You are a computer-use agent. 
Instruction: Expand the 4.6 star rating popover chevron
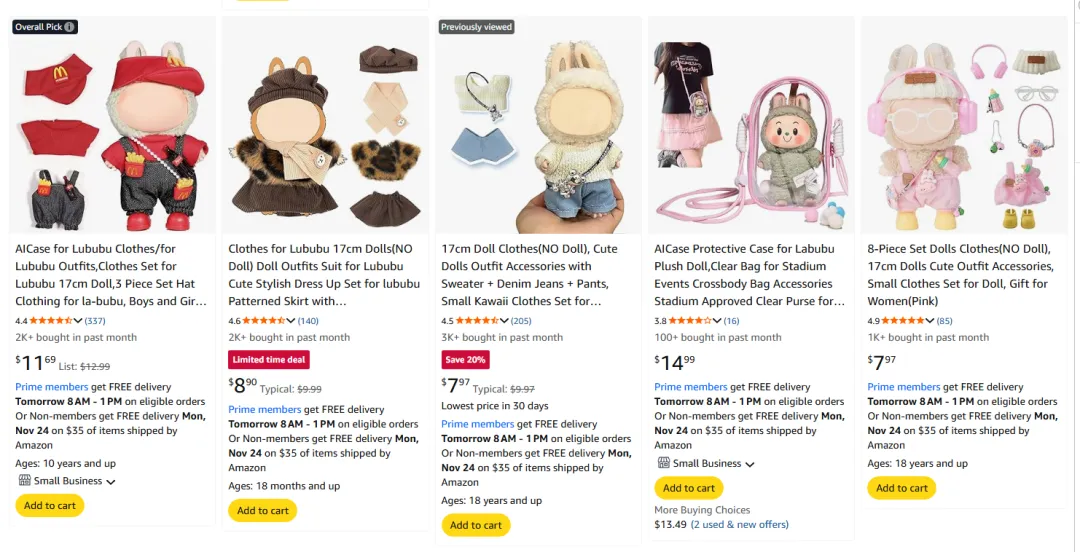(x=291, y=321)
